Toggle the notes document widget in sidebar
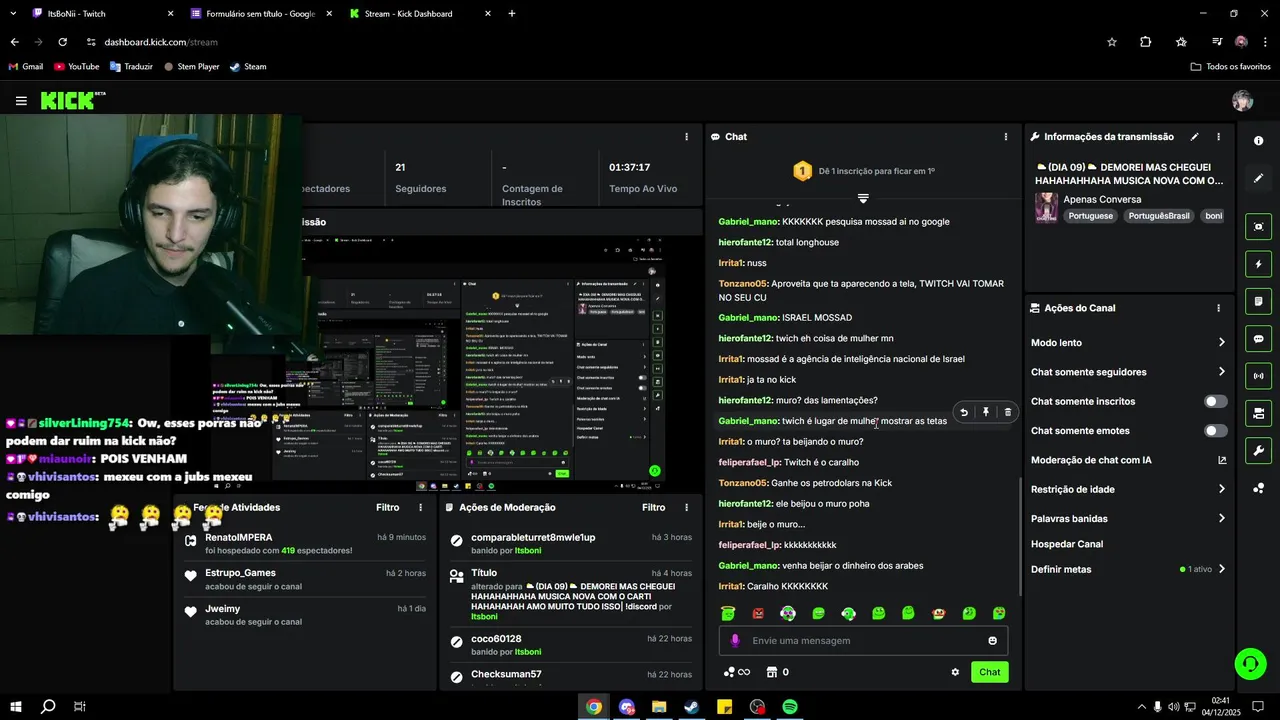 [1258, 301]
